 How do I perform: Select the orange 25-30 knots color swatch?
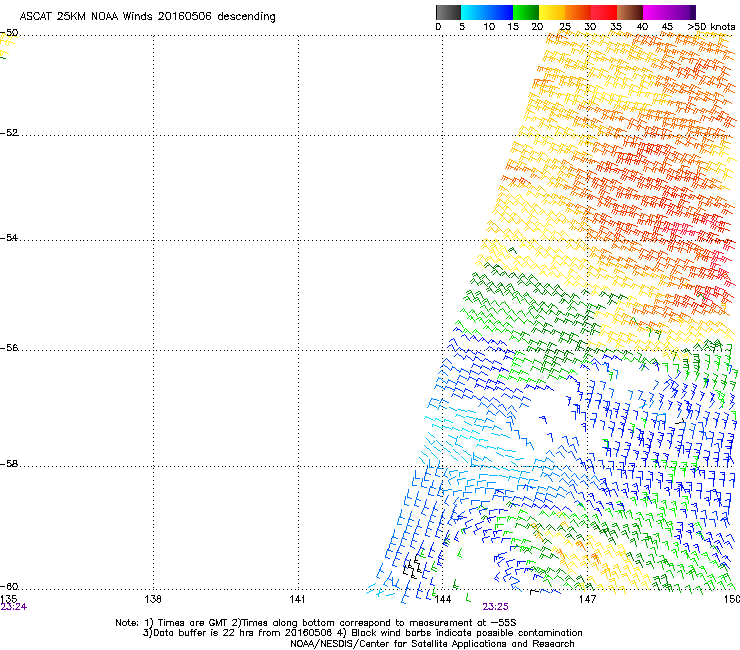(578, 12)
